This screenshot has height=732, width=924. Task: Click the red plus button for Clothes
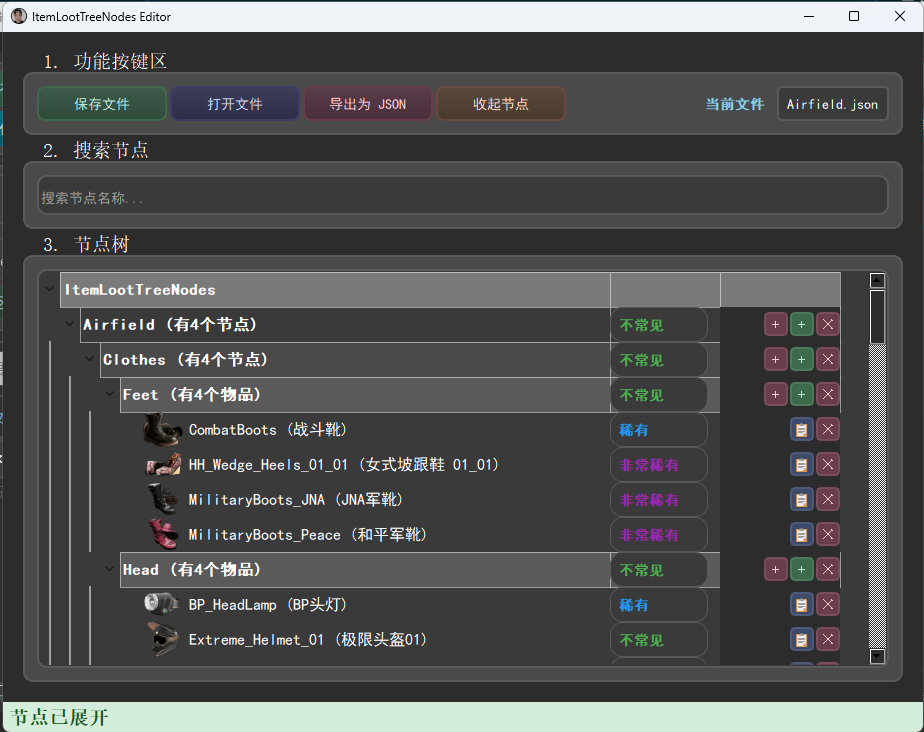pyautogui.click(x=775, y=359)
